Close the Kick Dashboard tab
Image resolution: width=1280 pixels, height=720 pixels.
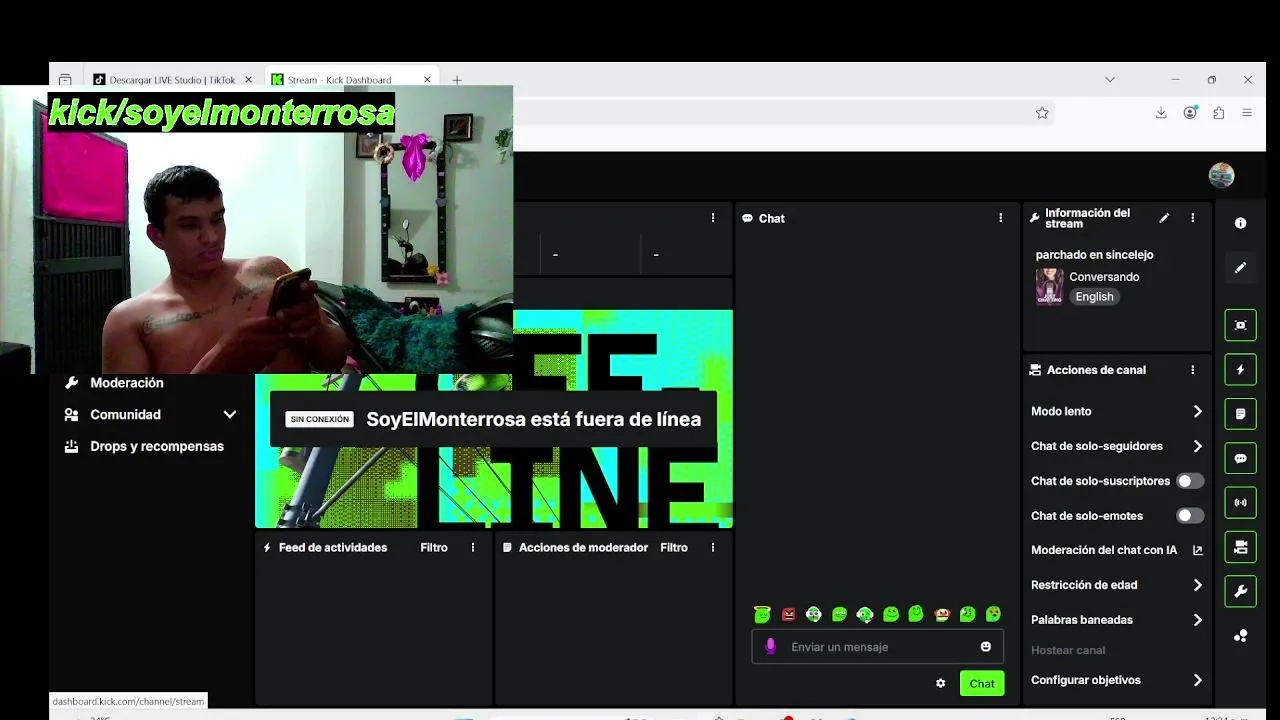click(427, 80)
